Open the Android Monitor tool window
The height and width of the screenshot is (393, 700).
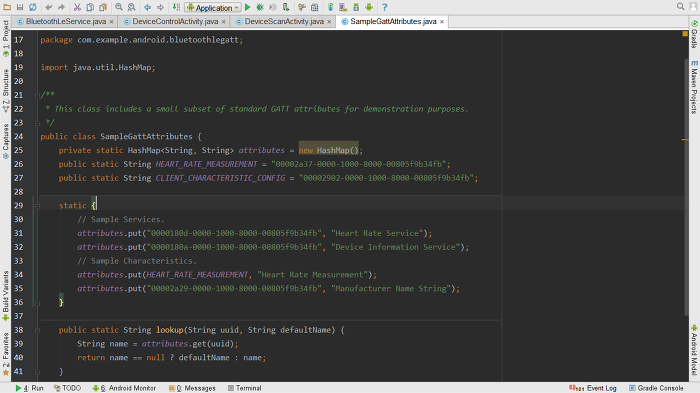[x=124, y=388]
